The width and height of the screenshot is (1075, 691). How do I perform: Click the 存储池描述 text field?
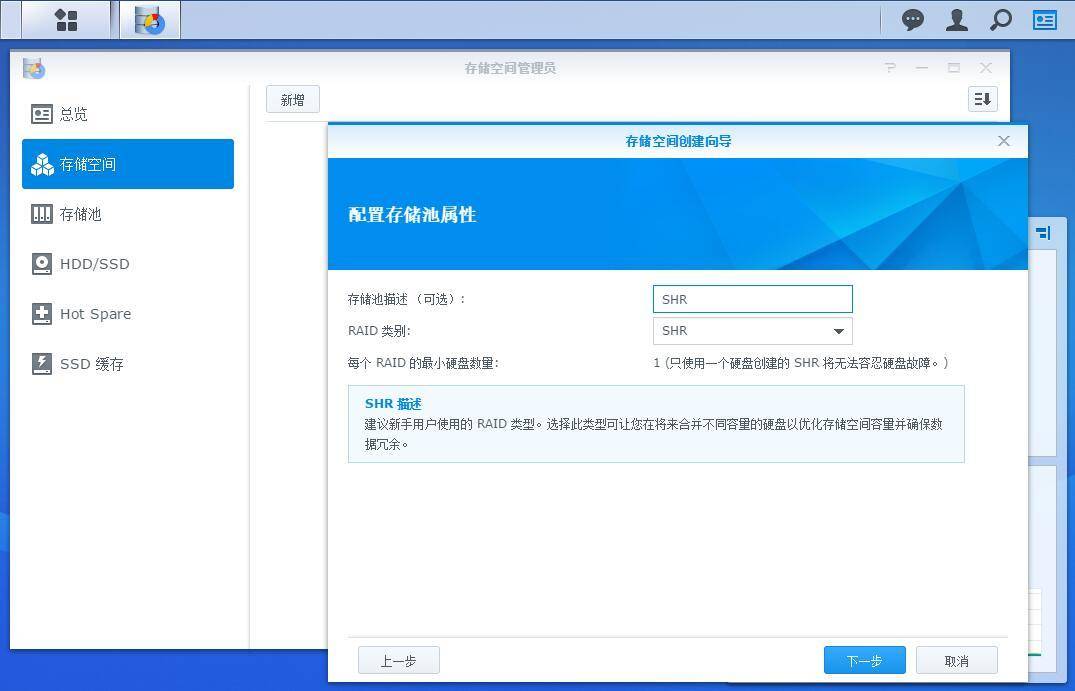tap(752, 299)
